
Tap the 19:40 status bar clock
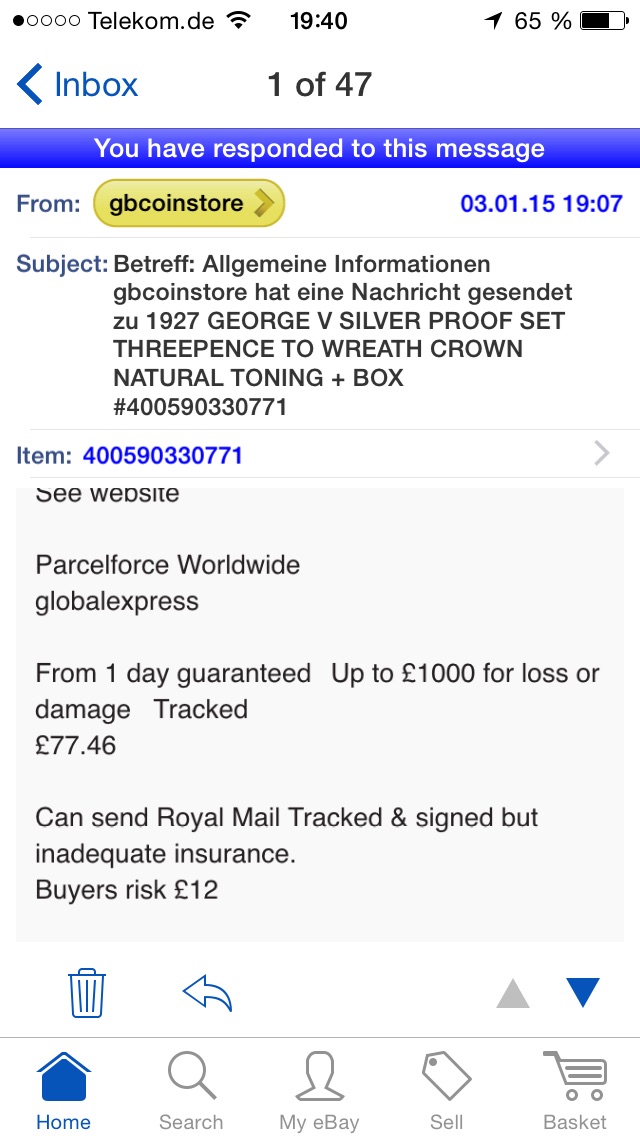(319, 20)
